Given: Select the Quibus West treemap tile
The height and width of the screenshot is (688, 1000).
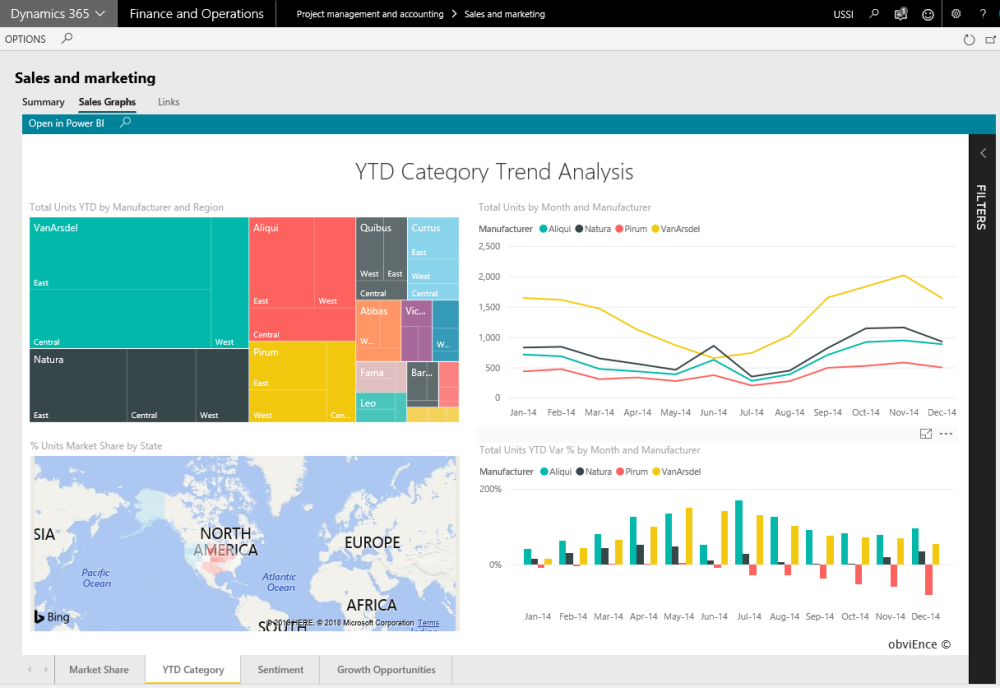Looking at the screenshot, I should pos(369,249).
